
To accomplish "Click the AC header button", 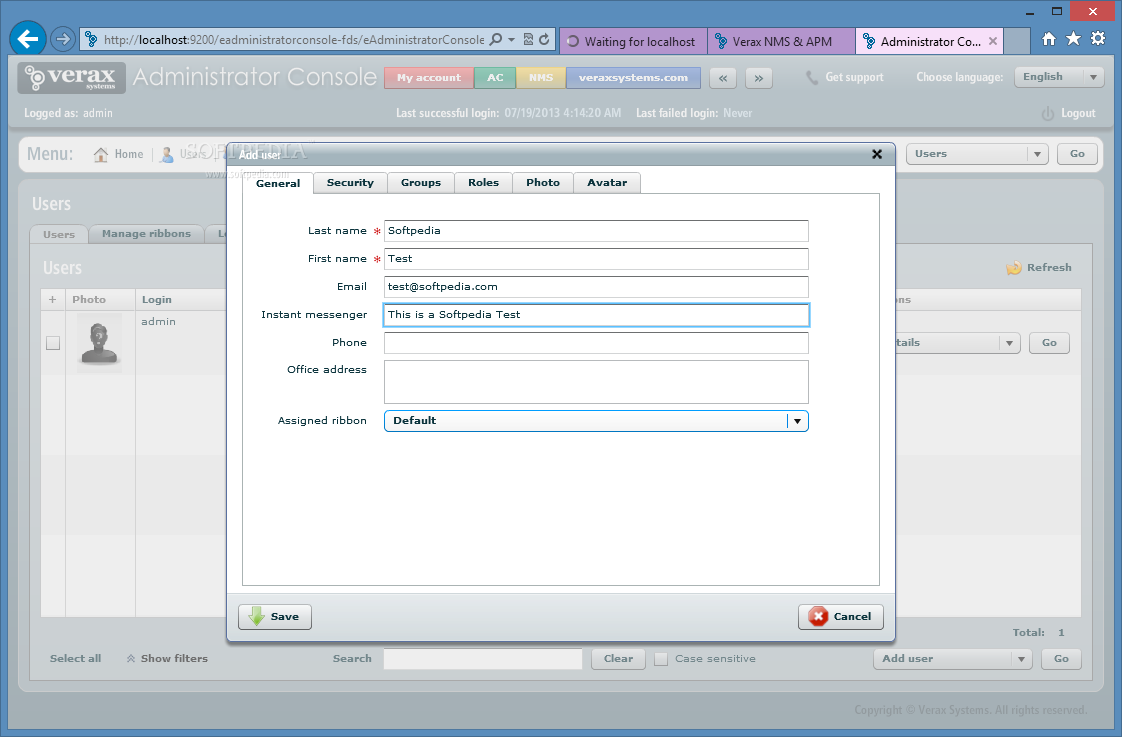I will coord(495,78).
